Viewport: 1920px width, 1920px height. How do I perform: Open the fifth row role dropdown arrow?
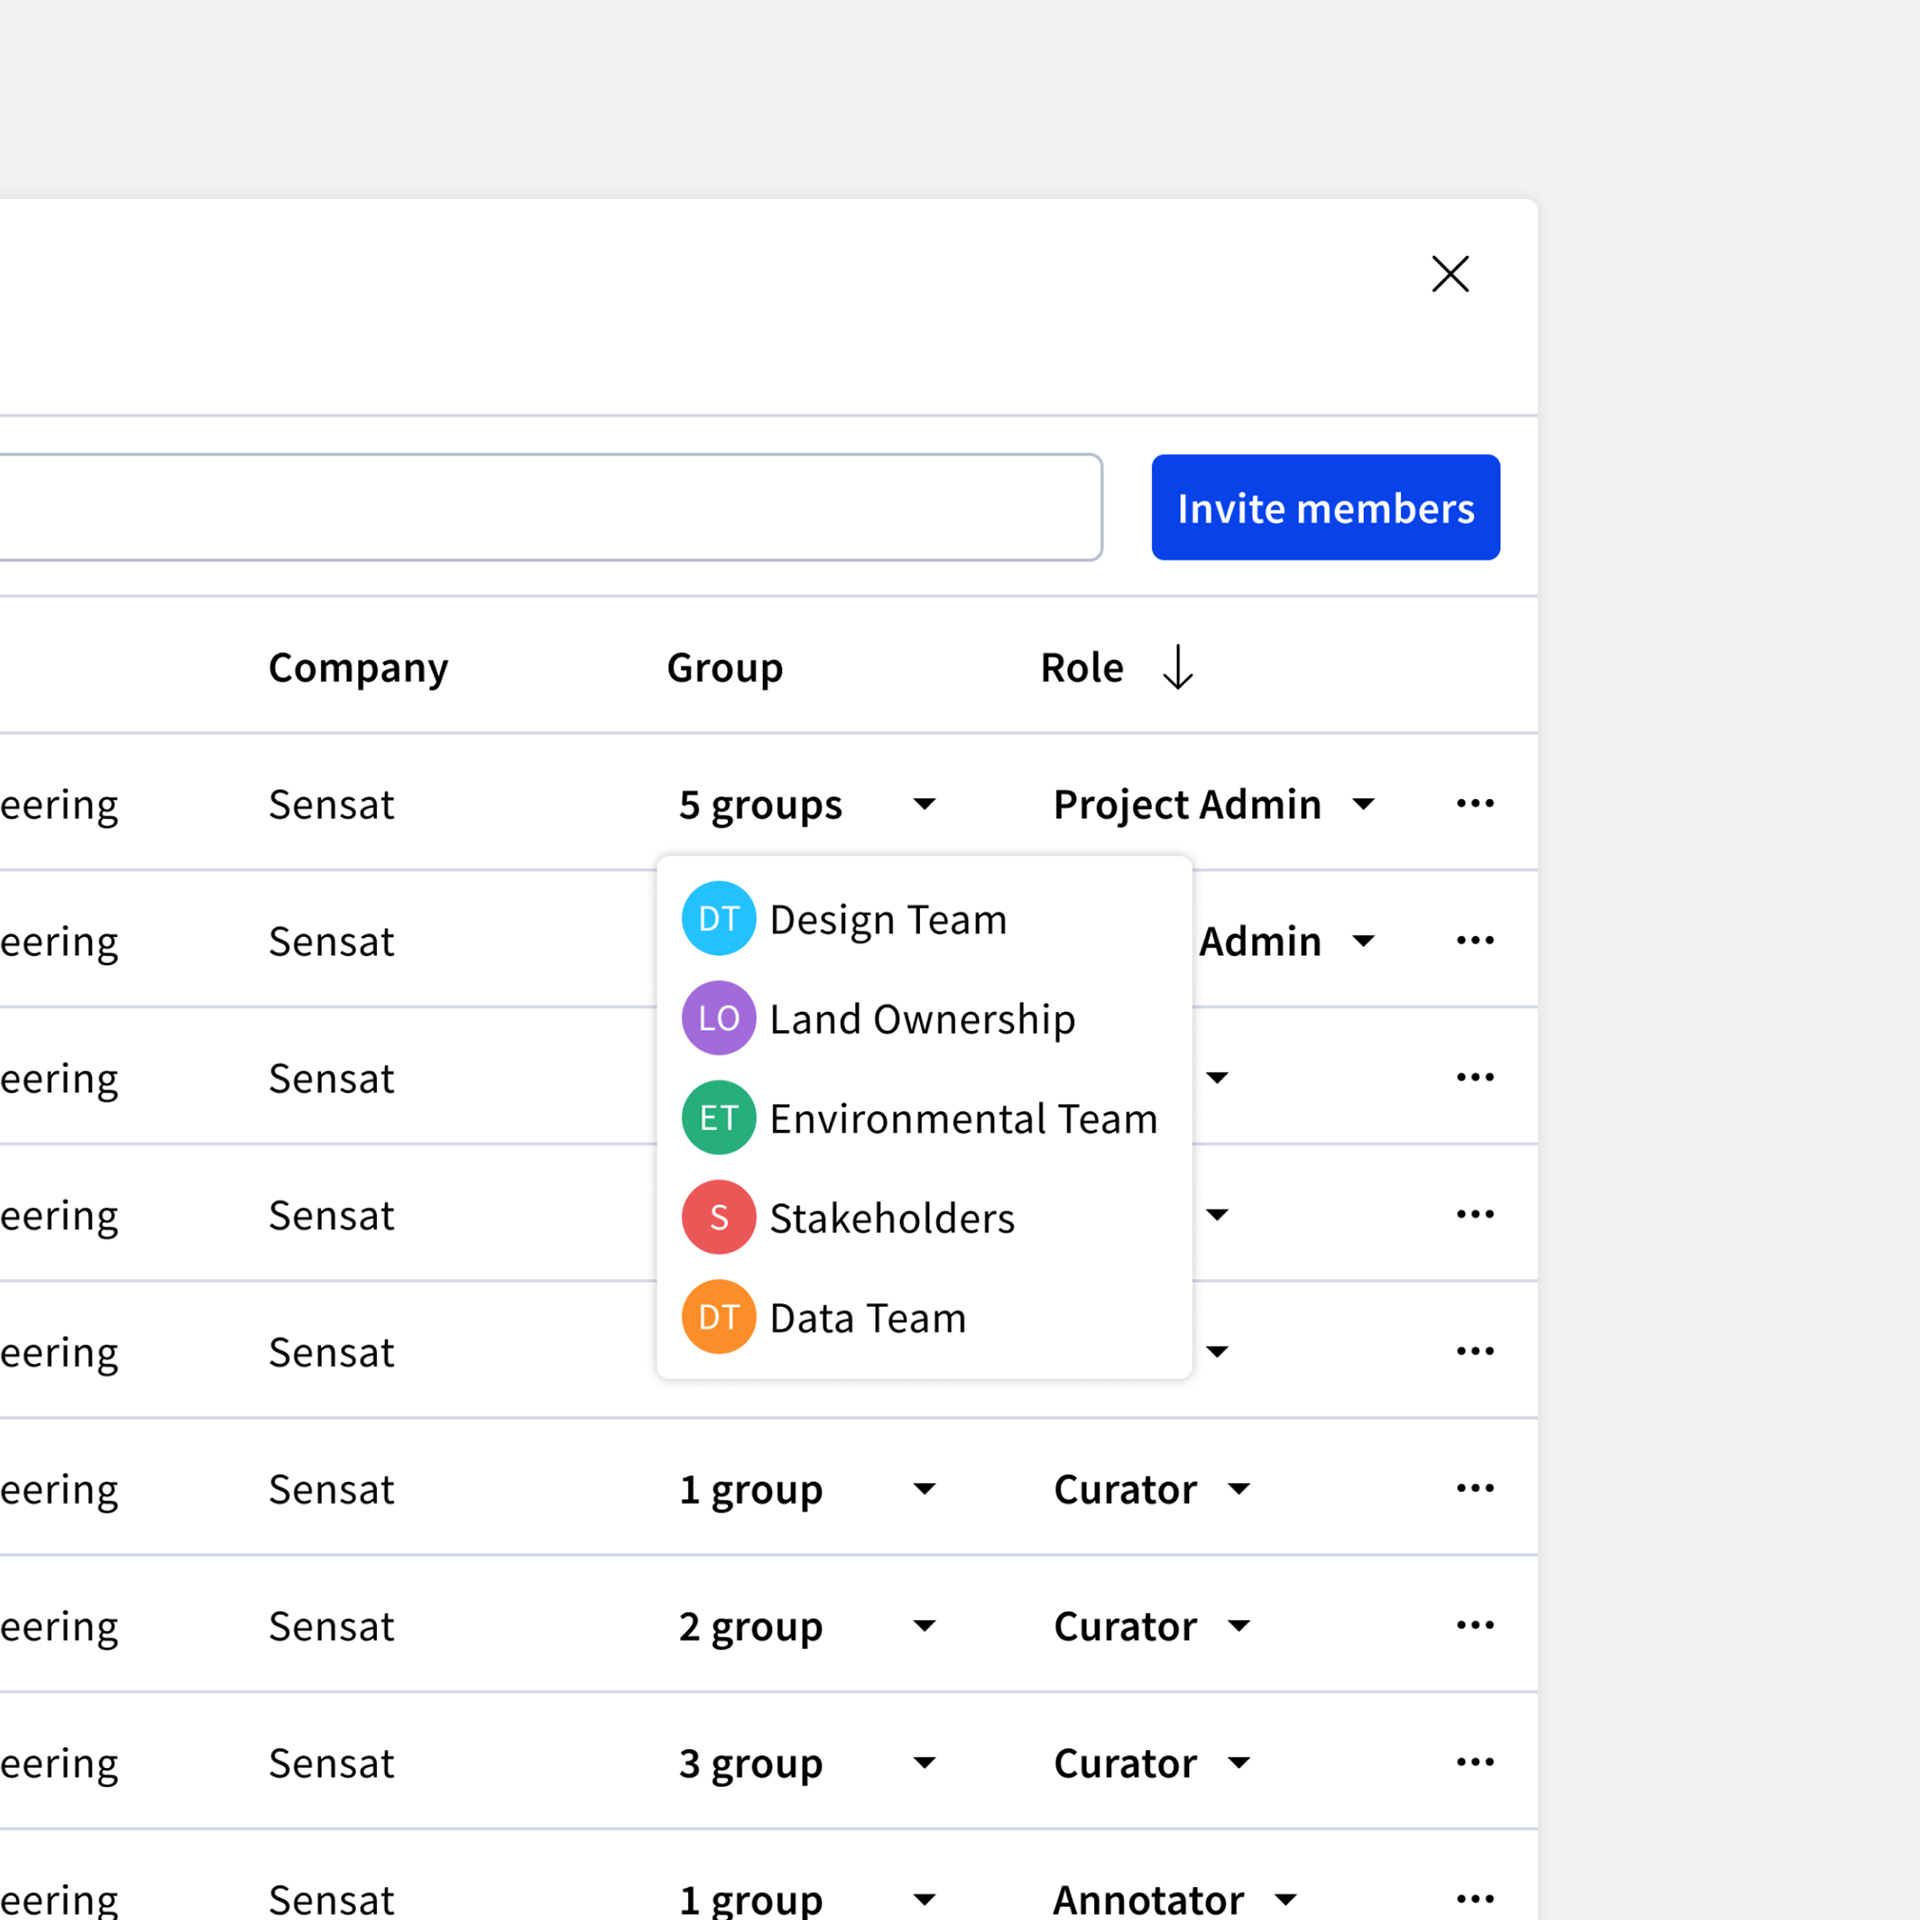click(1217, 1352)
